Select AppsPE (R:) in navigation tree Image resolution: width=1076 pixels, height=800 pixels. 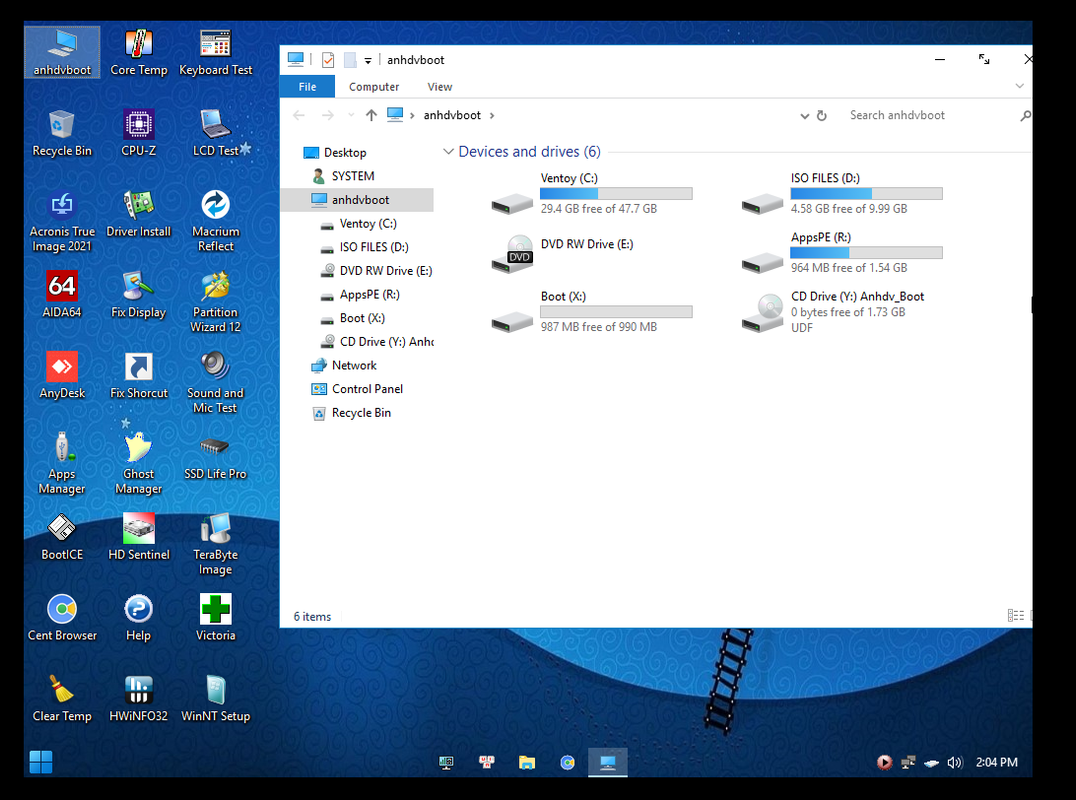point(369,294)
